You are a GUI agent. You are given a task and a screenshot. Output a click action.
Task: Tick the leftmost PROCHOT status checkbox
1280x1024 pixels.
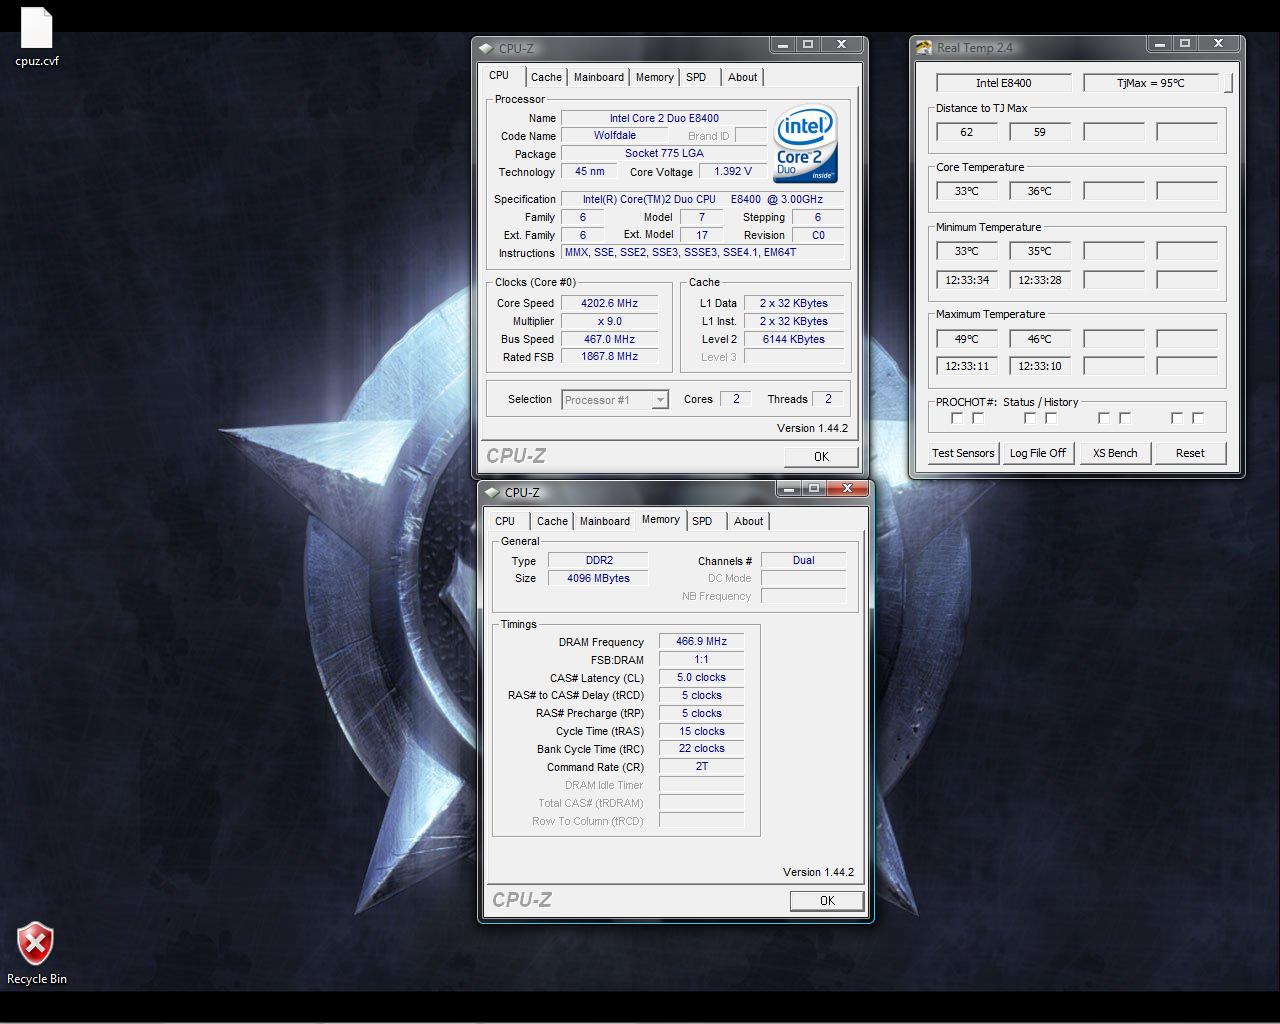[x=957, y=418]
